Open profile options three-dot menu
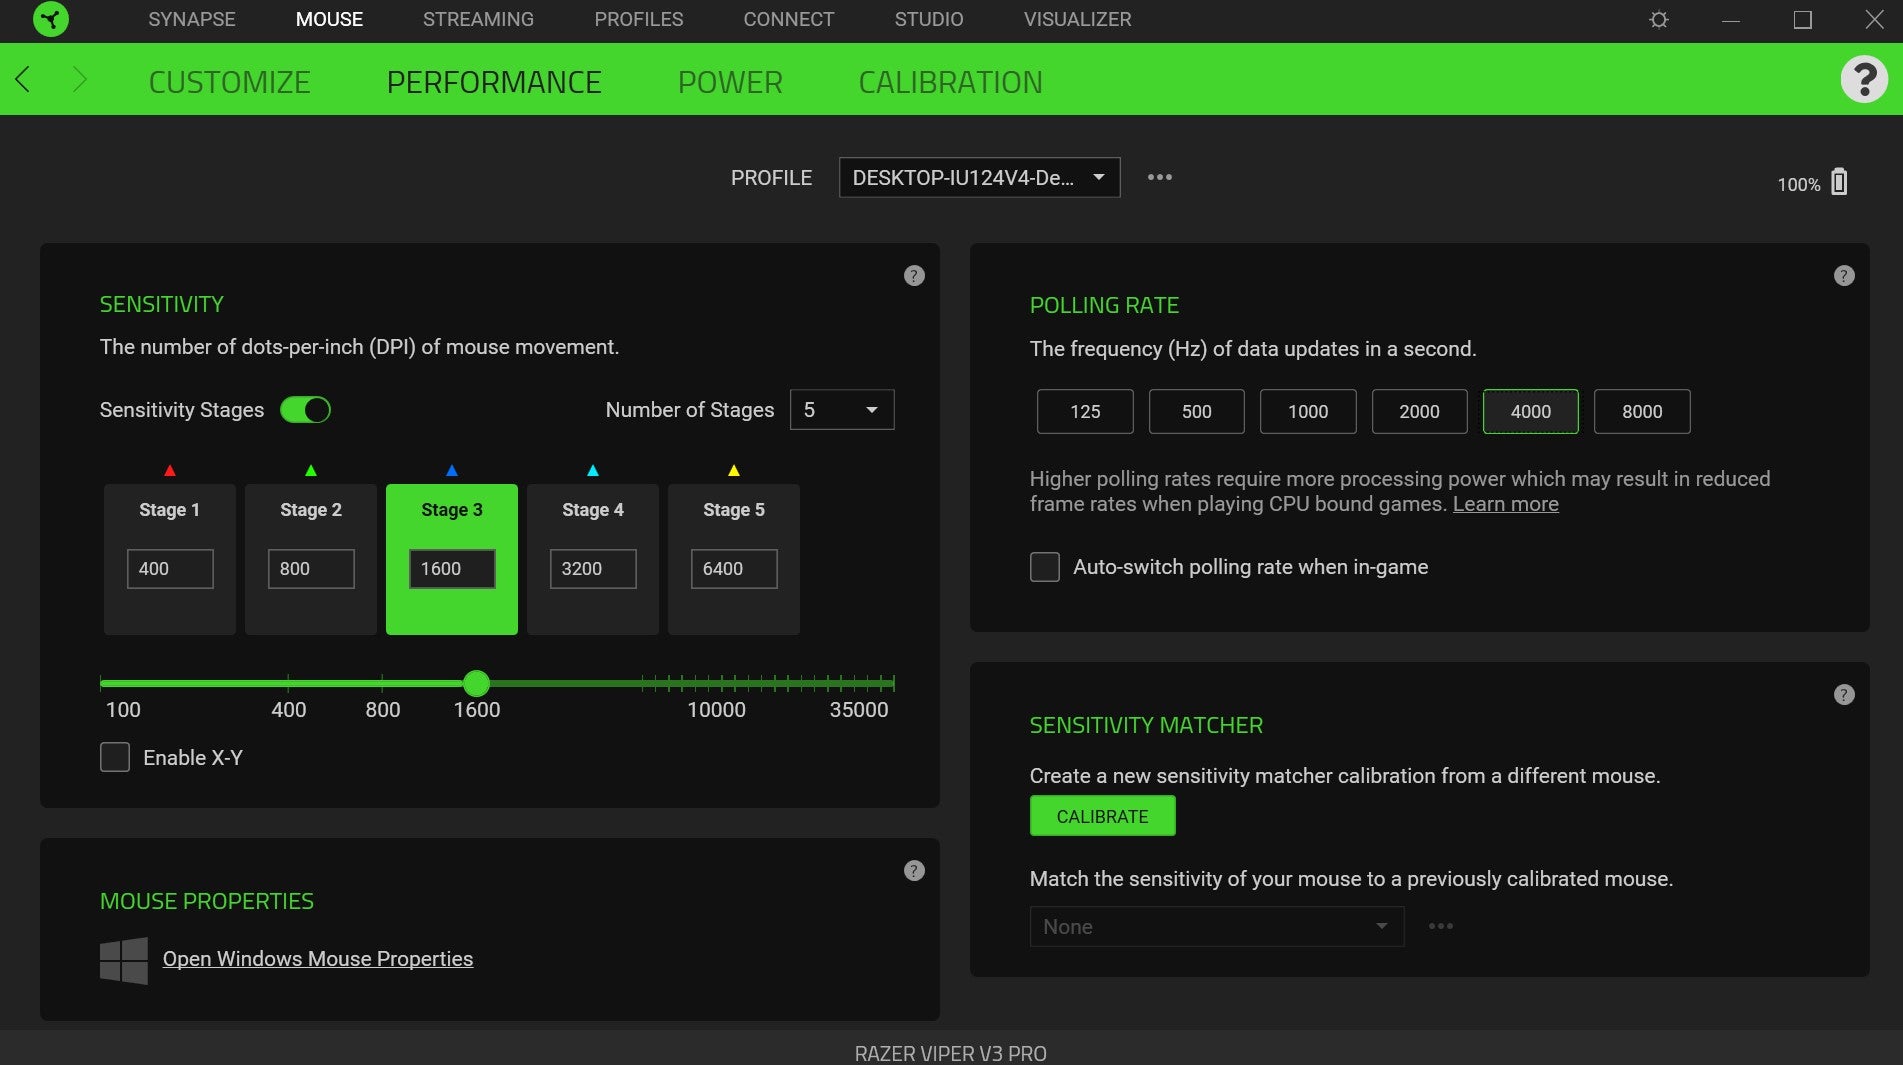Screen dimensions: 1903x1065 1159,177
